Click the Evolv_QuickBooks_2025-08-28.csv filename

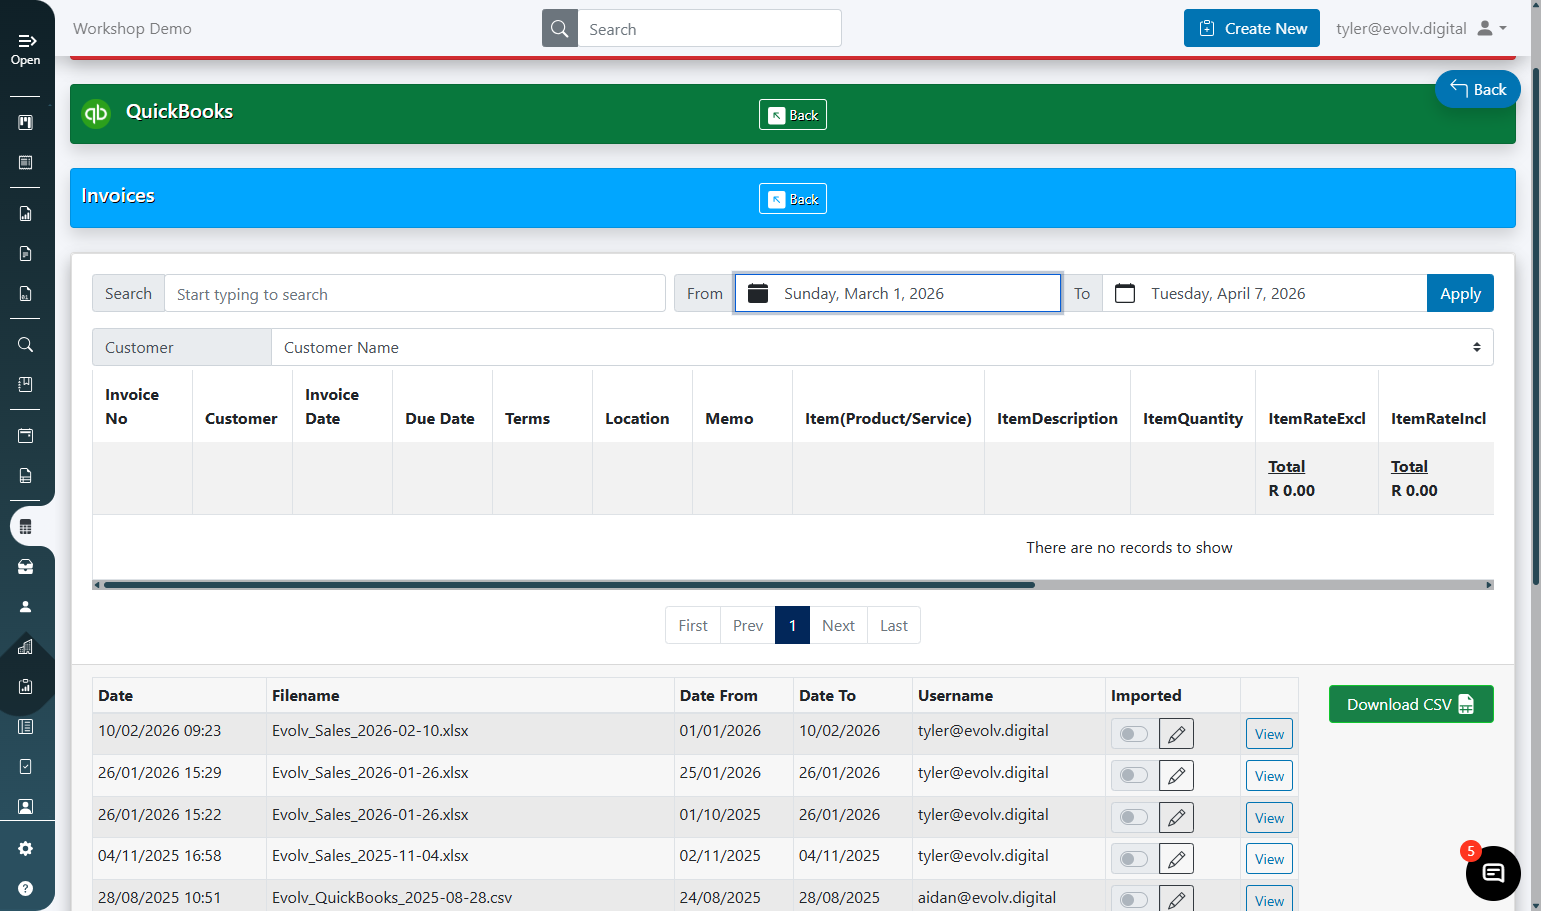tap(392, 897)
